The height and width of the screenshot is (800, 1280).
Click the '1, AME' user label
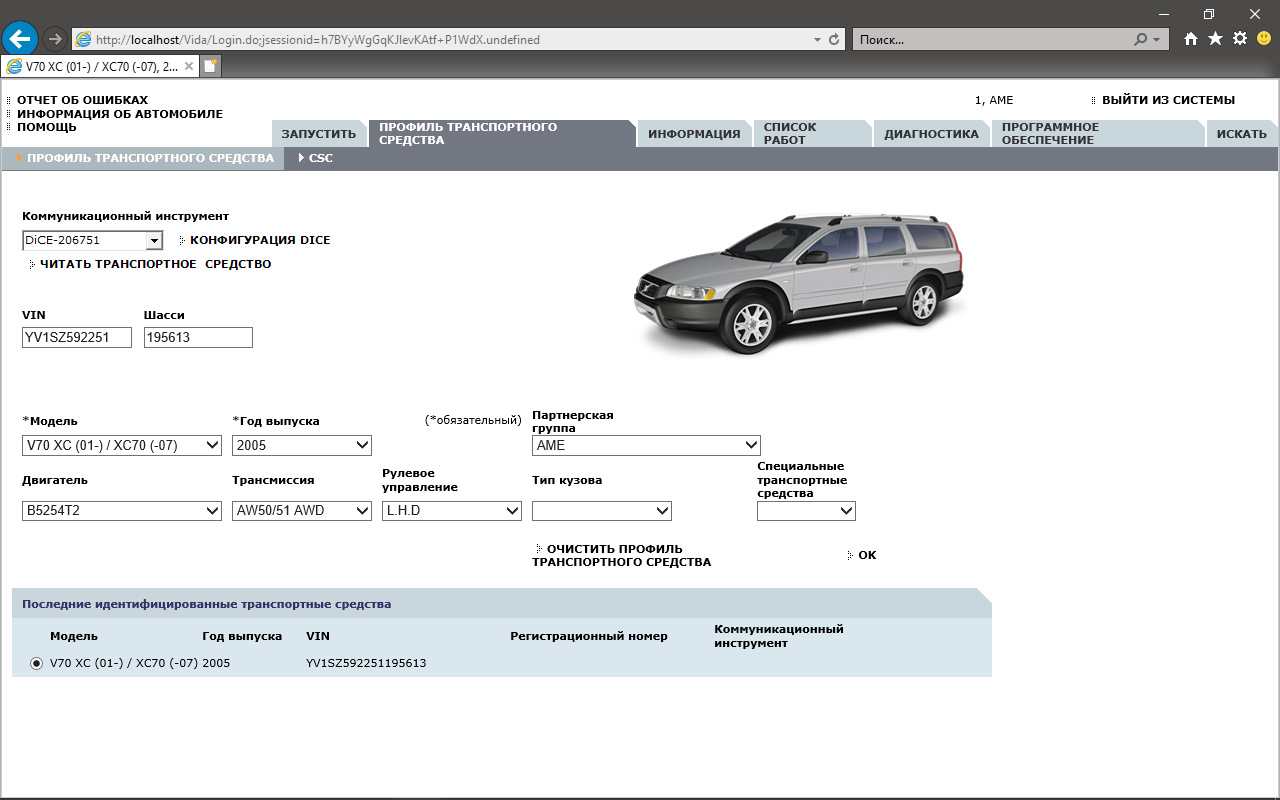(994, 100)
